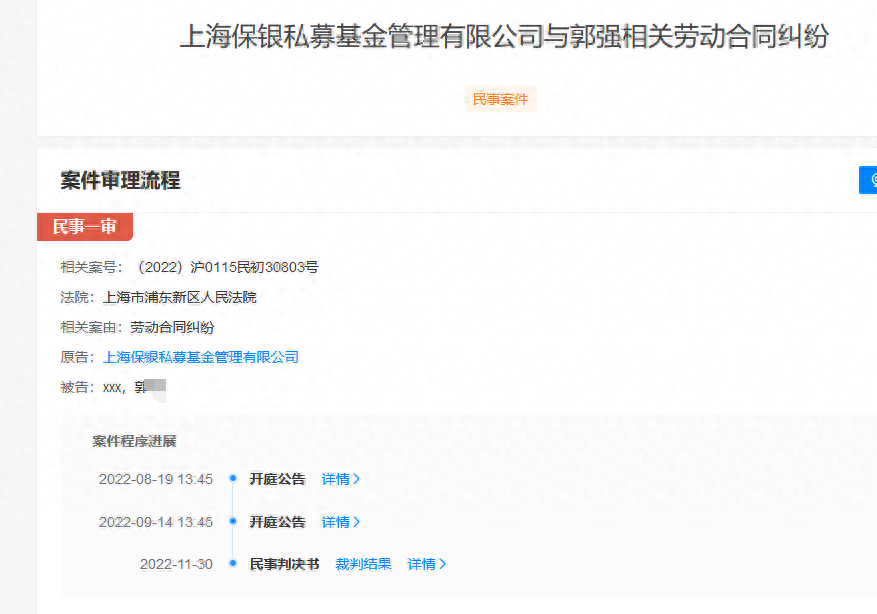This screenshot has height=614, width=877.
Task: Click the timeline dot for 民事判决书
Action: click(233, 563)
